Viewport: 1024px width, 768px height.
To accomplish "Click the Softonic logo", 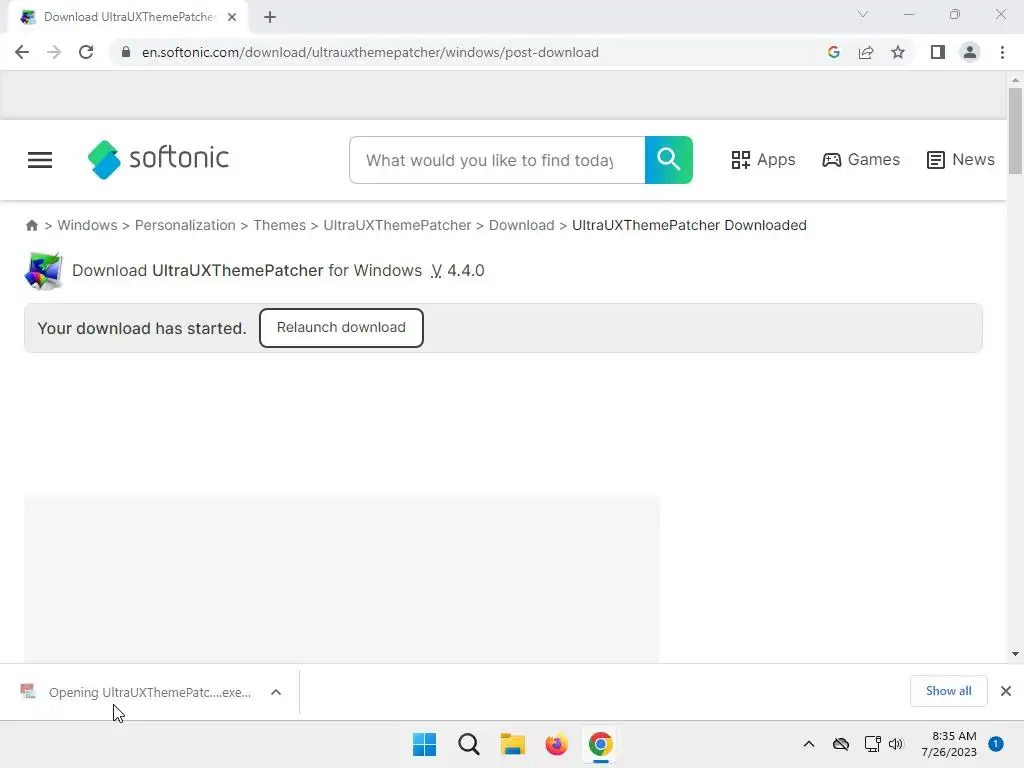I will point(158,159).
